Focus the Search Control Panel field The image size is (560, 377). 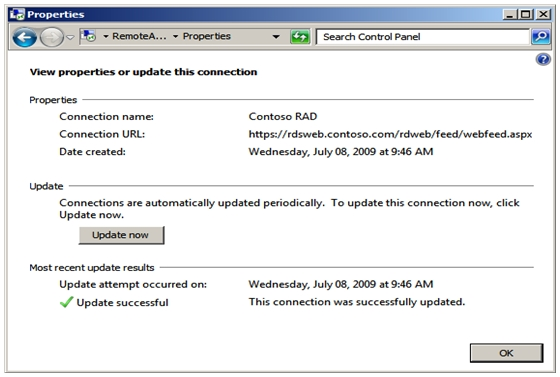click(x=422, y=37)
